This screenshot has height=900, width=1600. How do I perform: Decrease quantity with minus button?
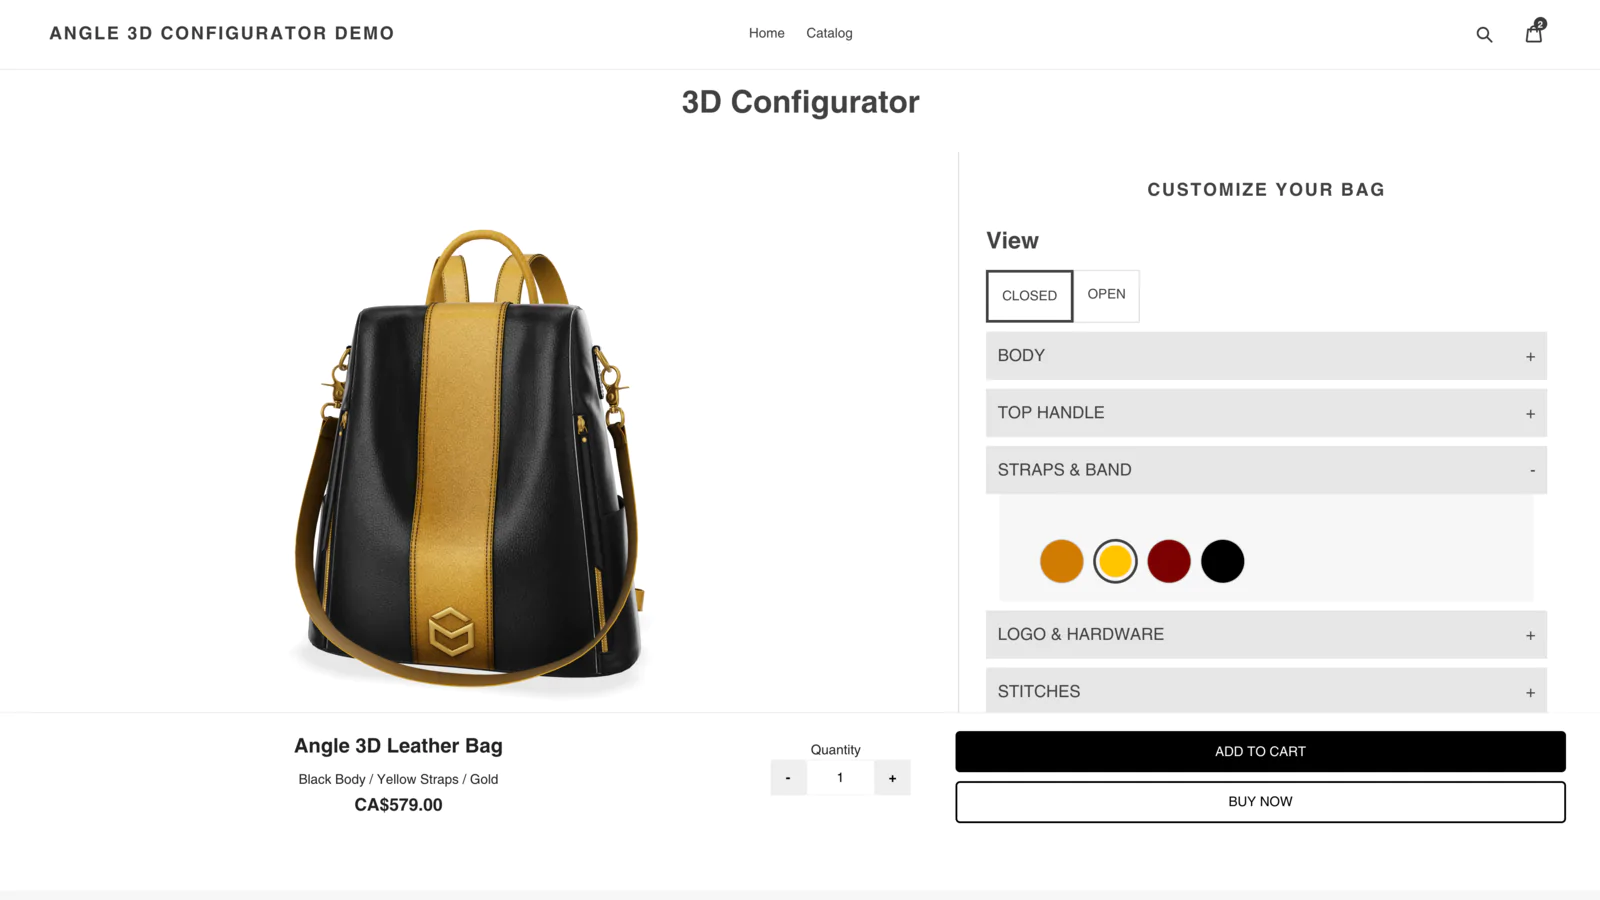(x=788, y=778)
